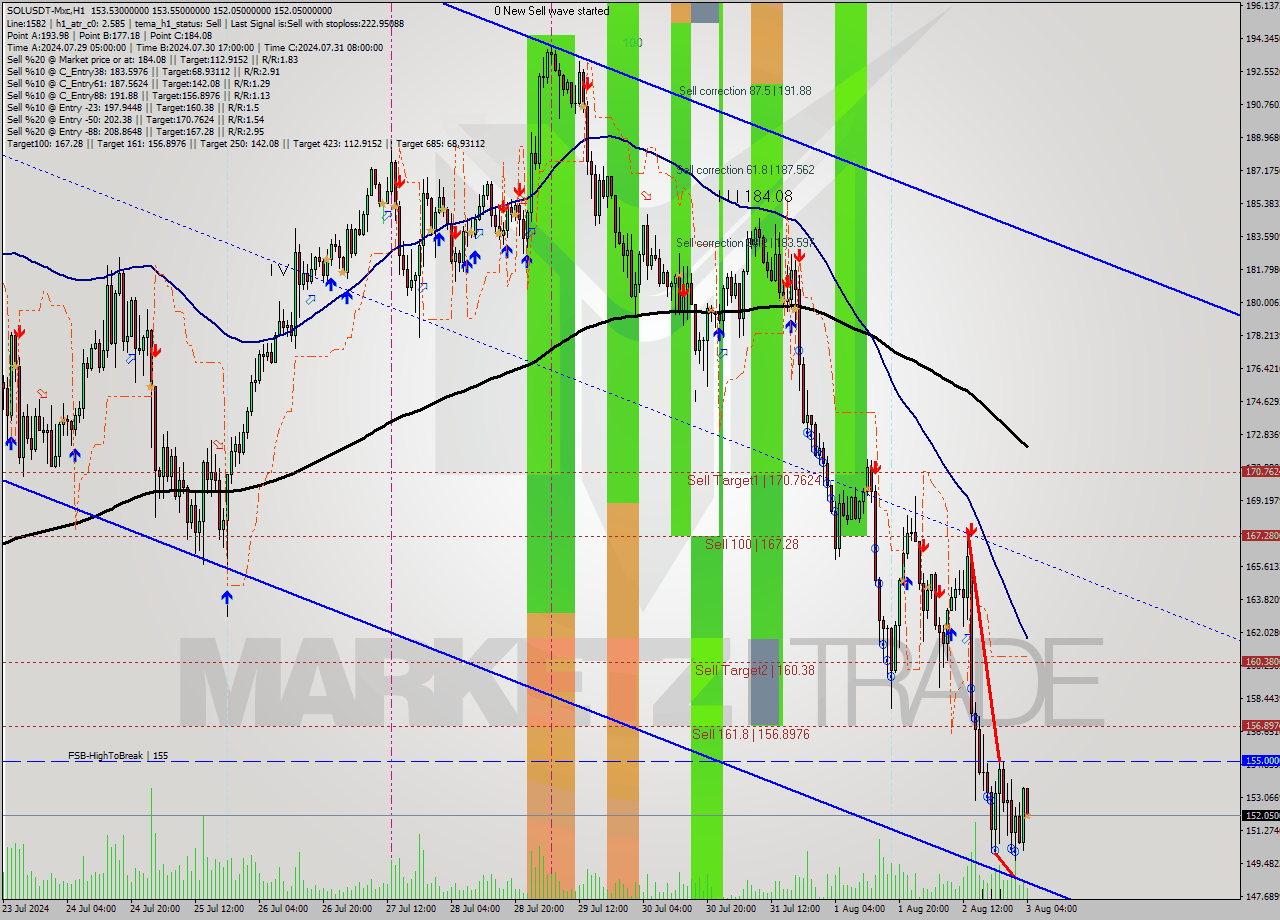
Task: Click the 149.482 value on the price scale
Action: (1261, 864)
